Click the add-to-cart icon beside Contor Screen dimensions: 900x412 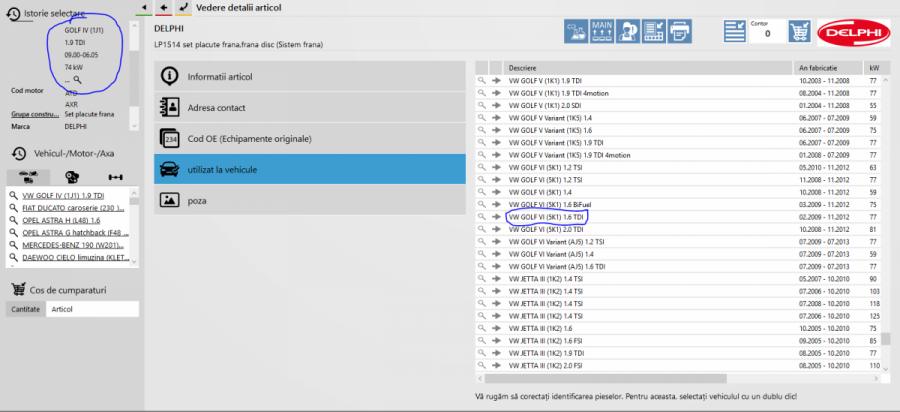(x=799, y=31)
